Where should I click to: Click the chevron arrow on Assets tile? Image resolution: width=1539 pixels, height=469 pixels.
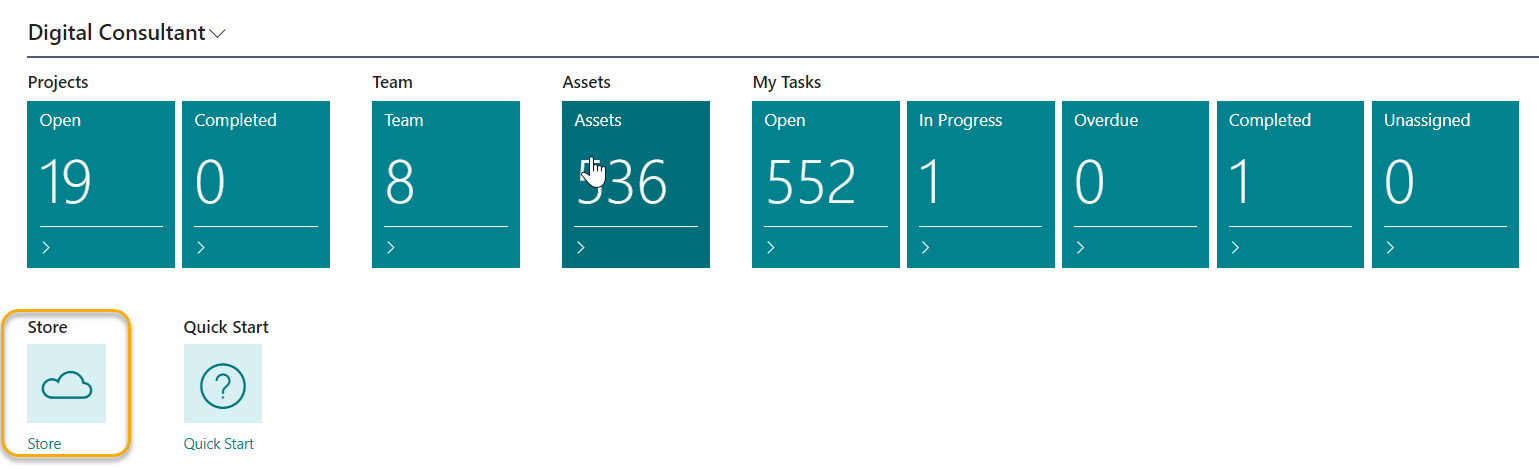tap(581, 248)
